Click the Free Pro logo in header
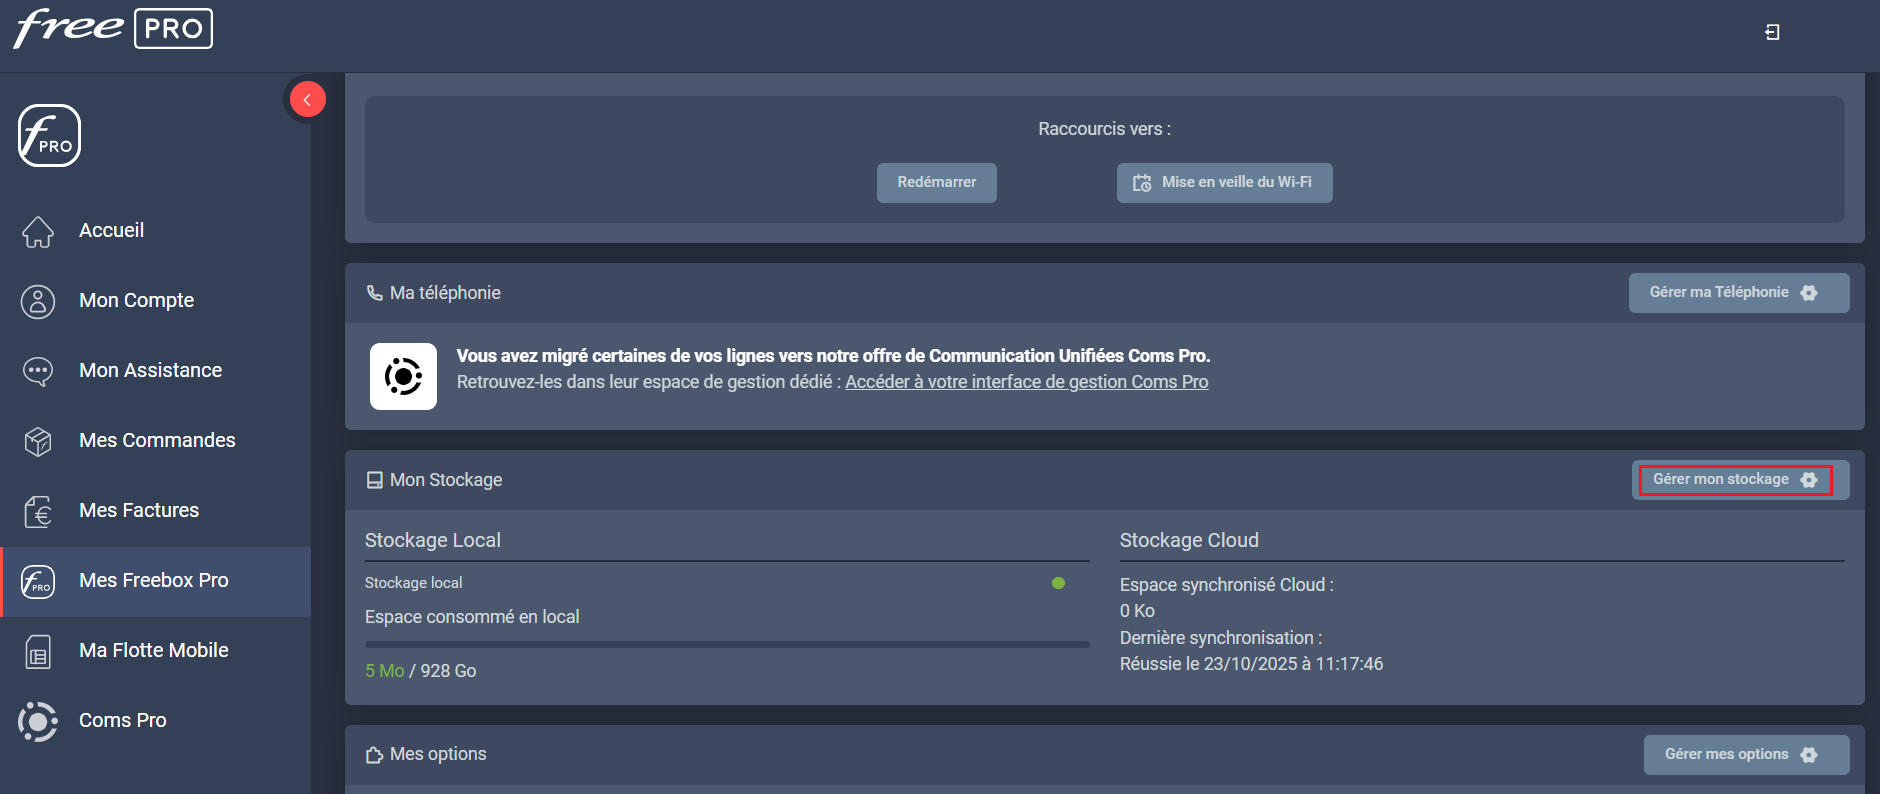This screenshot has width=1880, height=794. (112, 28)
